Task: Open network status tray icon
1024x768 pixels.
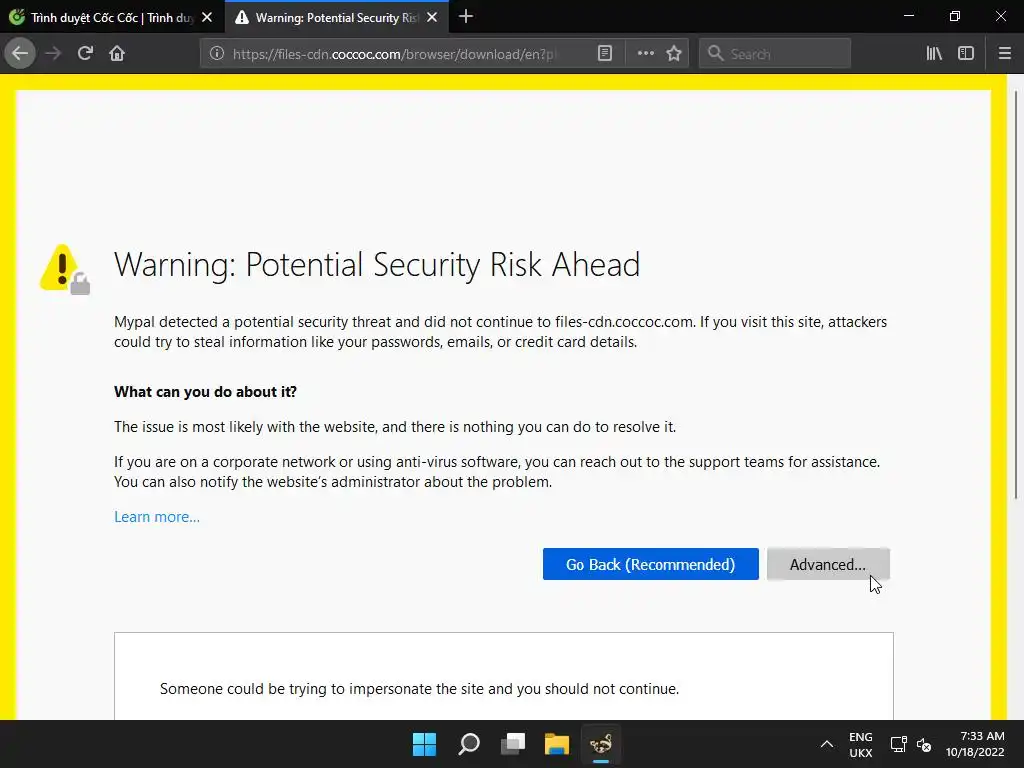Action: click(x=899, y=744)
